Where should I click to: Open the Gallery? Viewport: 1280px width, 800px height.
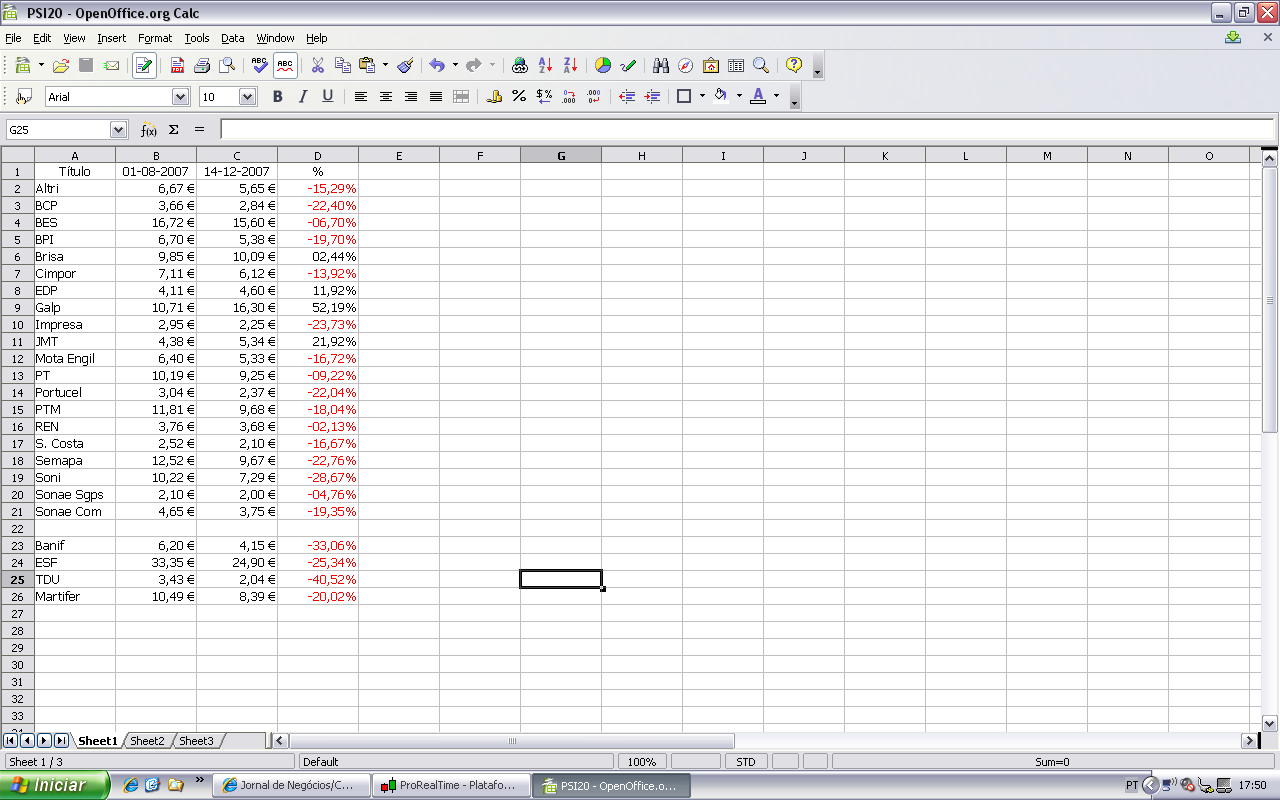(711, 66)
